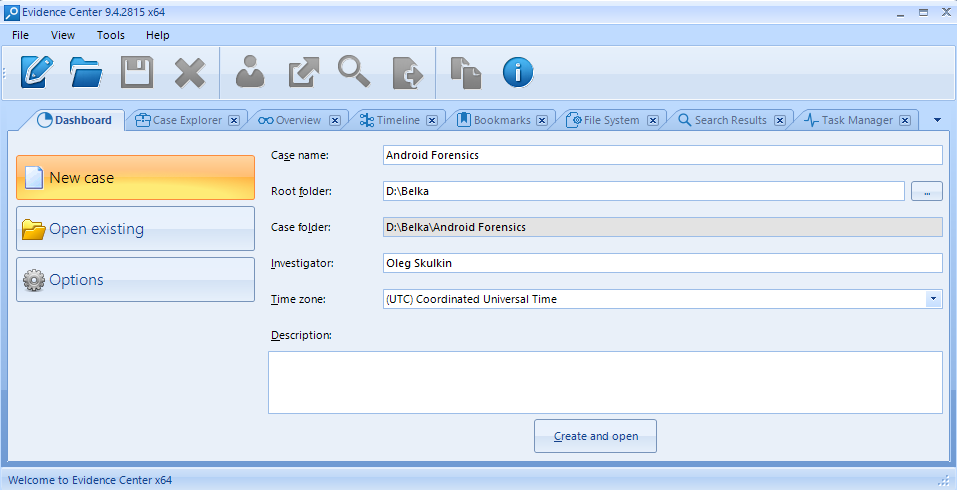Click the document with arrow toolbar icon

(x=408, y=73)
